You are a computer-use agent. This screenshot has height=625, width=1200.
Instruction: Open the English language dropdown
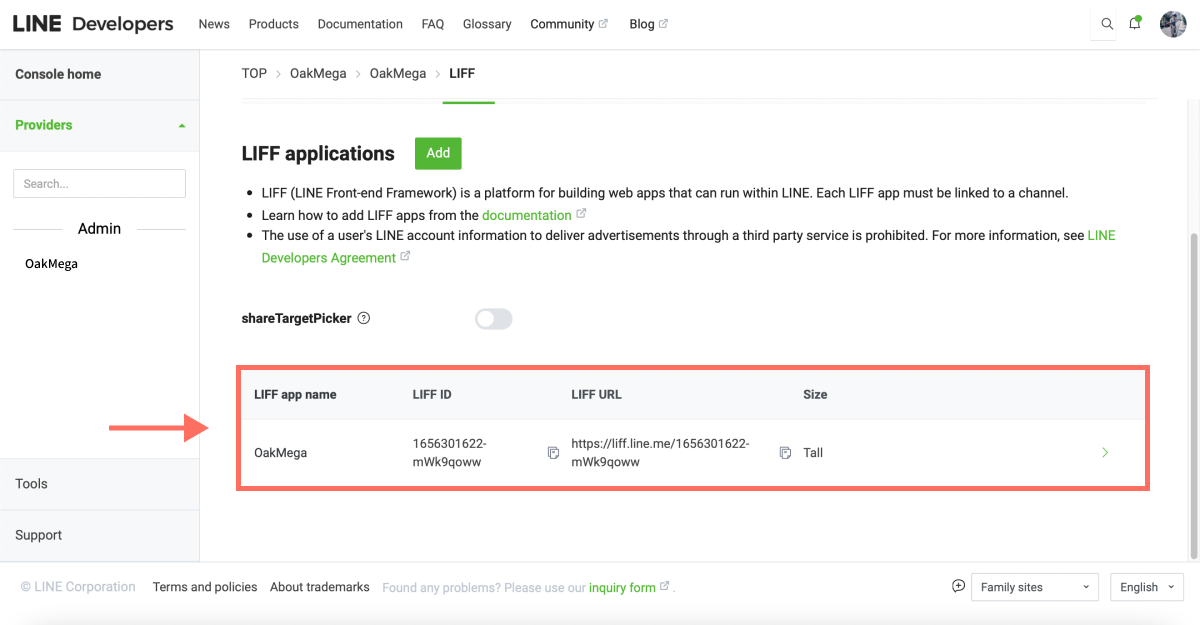[x=1147, y=587]
